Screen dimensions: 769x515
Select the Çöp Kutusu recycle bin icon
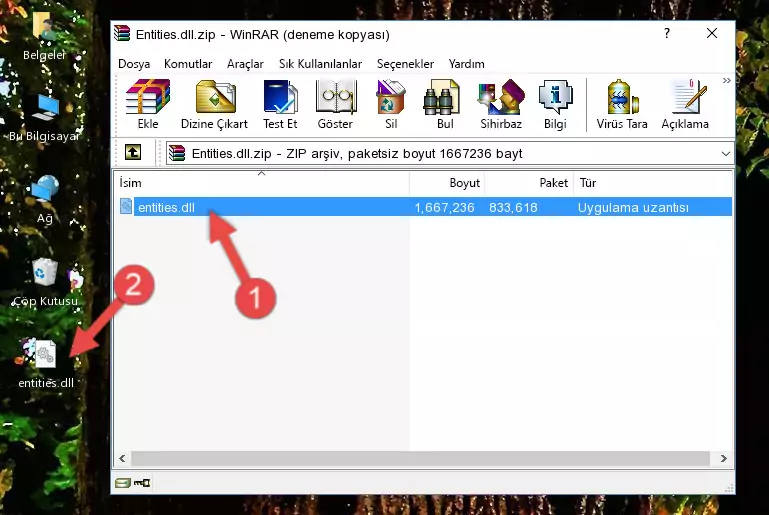coord(45,282)
